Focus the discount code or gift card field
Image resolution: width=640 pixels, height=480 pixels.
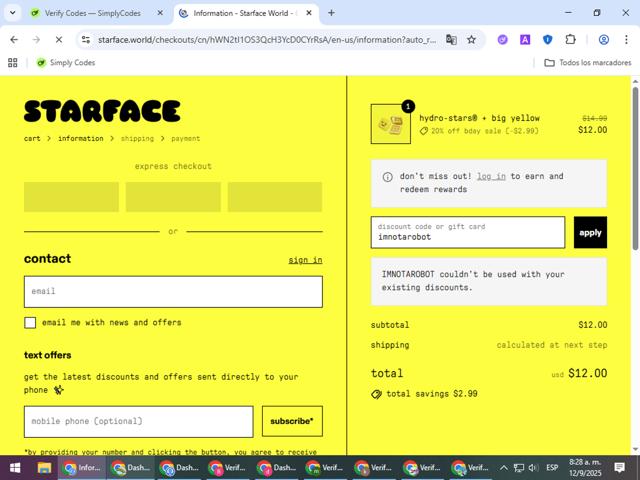(x=468, y=232)
